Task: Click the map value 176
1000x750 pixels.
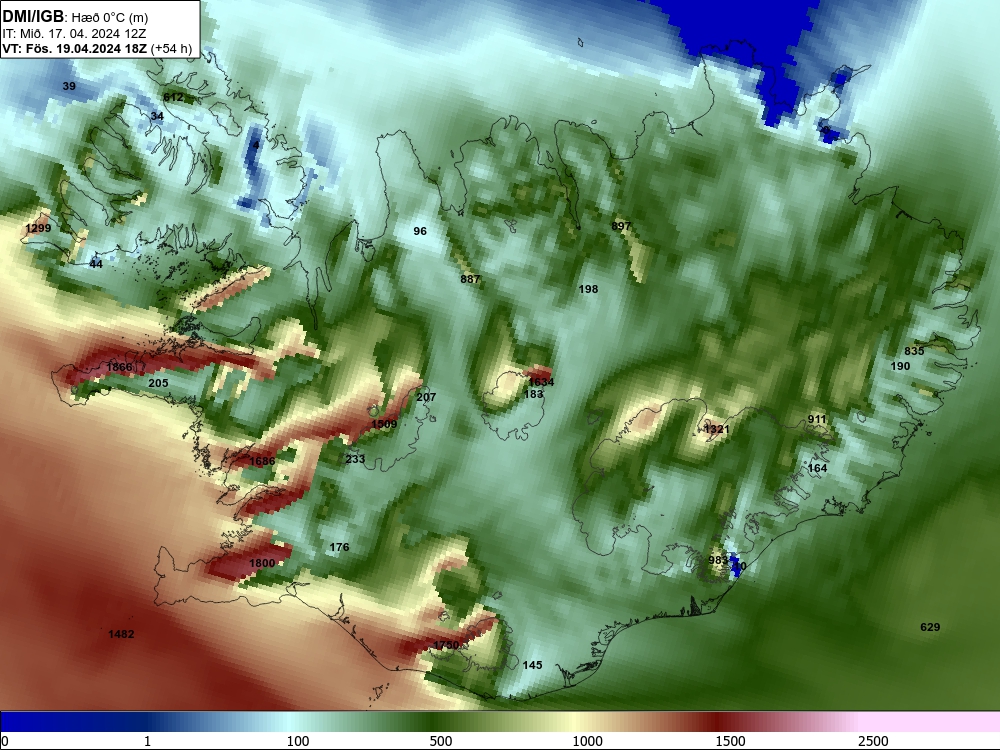Action: 339,547
